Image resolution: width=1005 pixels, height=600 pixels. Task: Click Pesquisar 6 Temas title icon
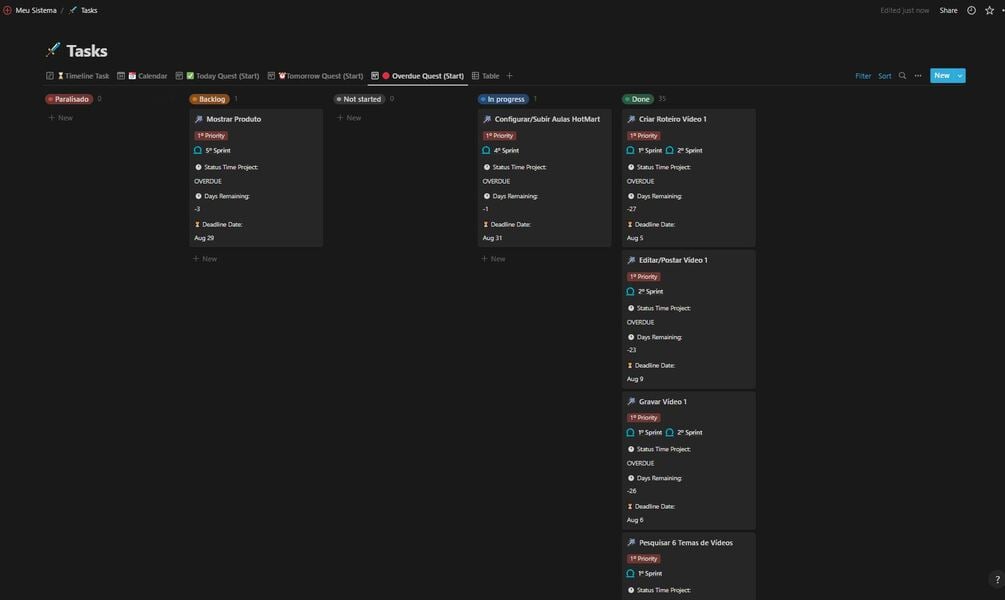[631, 543]
